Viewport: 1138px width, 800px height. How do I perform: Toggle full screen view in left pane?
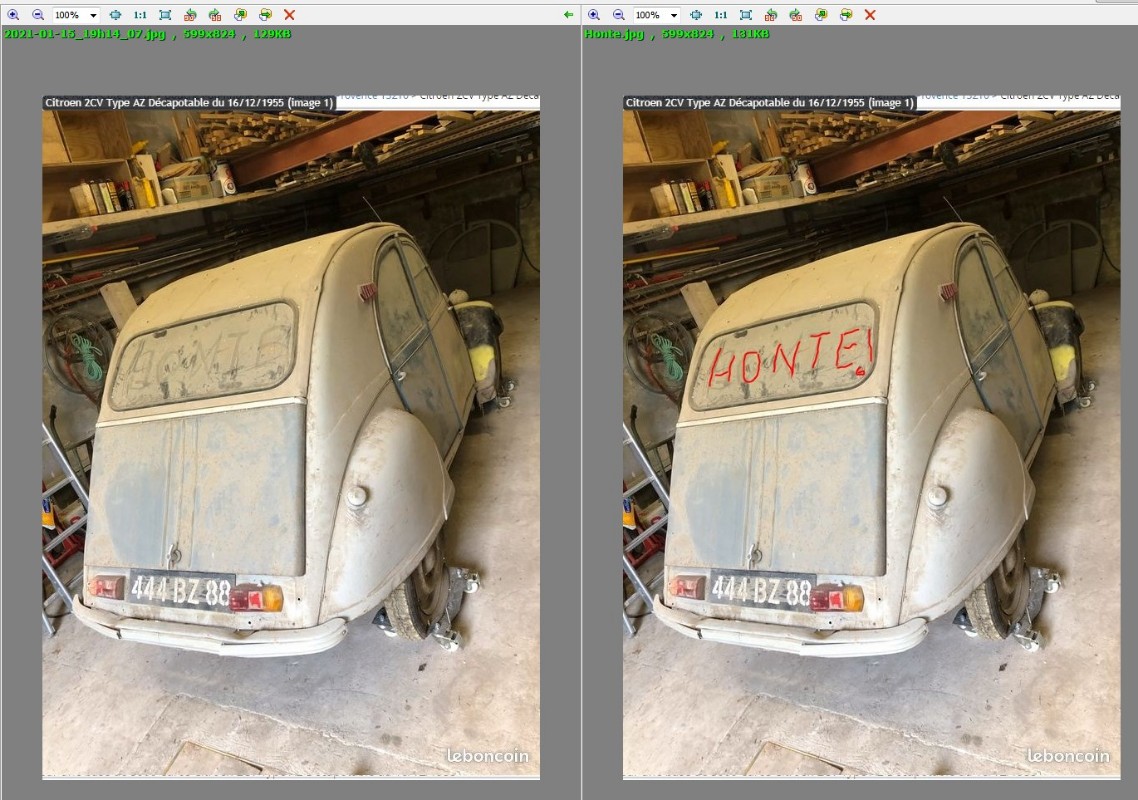(x=165, y=15)
